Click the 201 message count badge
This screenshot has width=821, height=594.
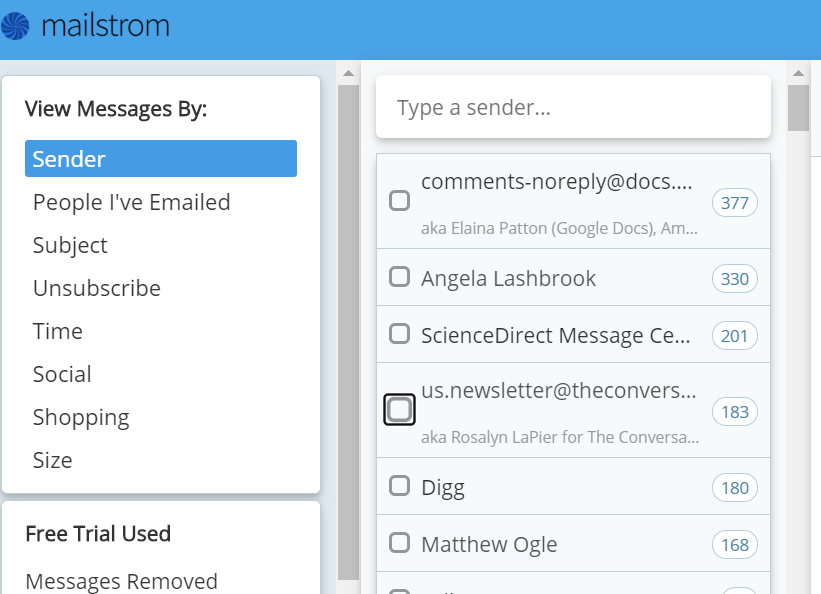tap(735, 336)
